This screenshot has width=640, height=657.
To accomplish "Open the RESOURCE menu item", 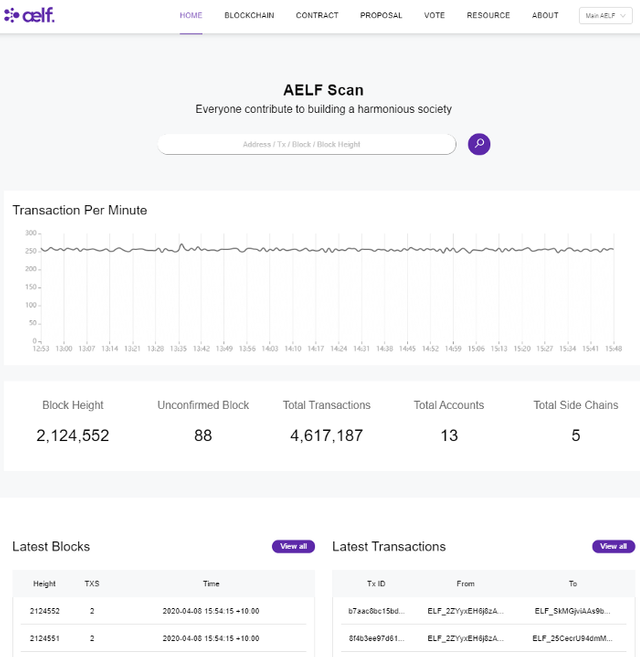I will (x=488, y=16).
